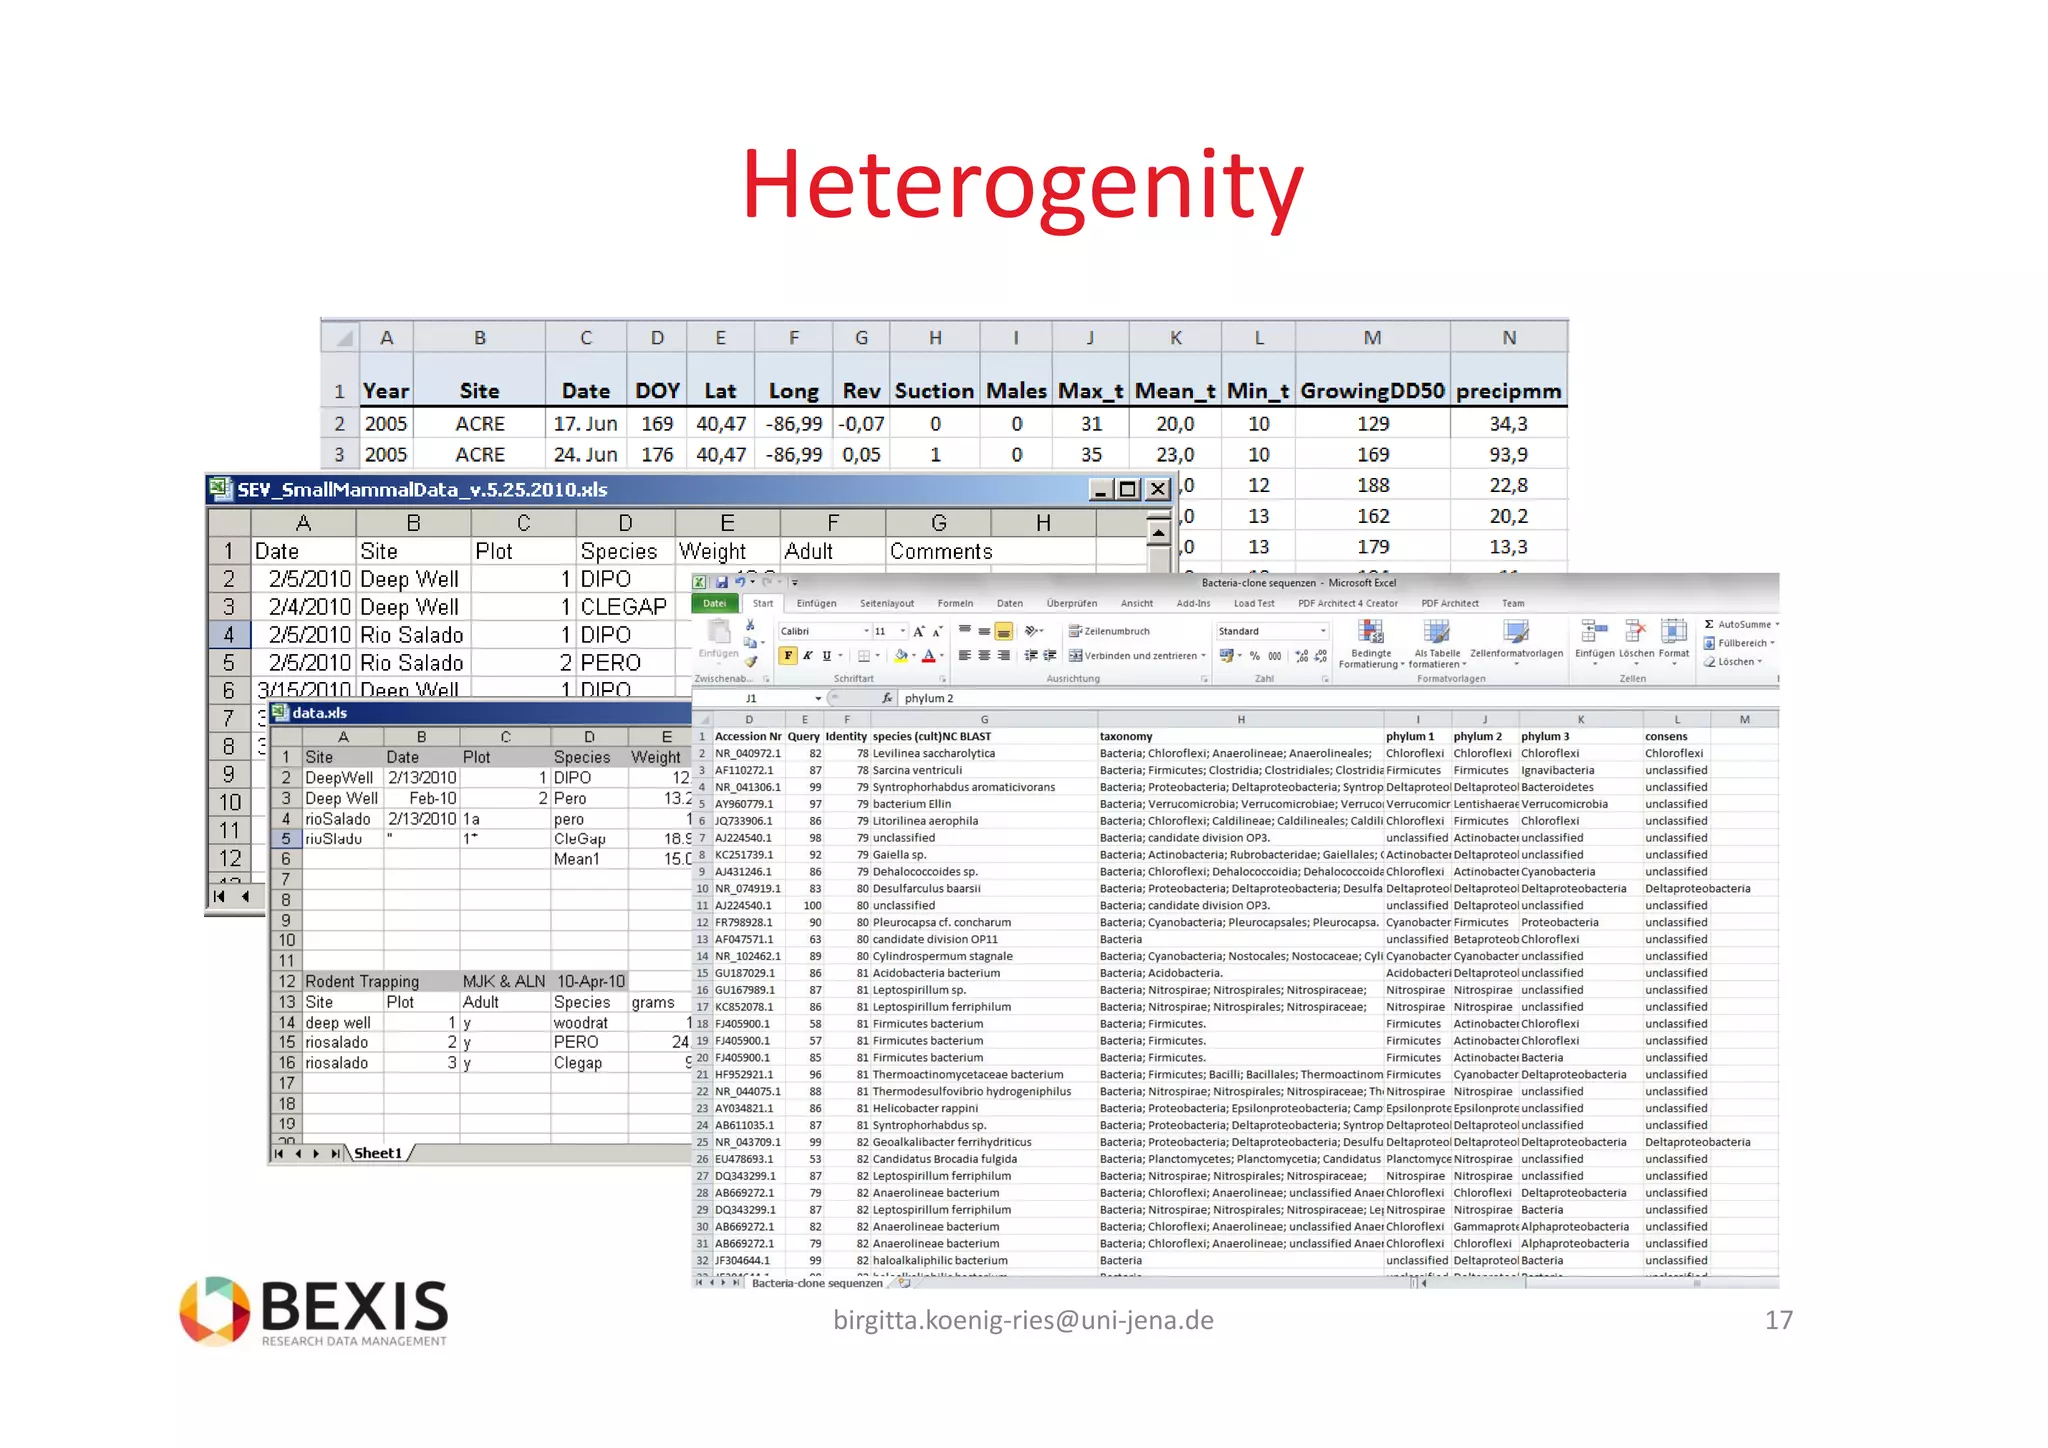The image size is (2048, 1448).
Task: Toggle bold (F) formatting
Action: point(788,656)
